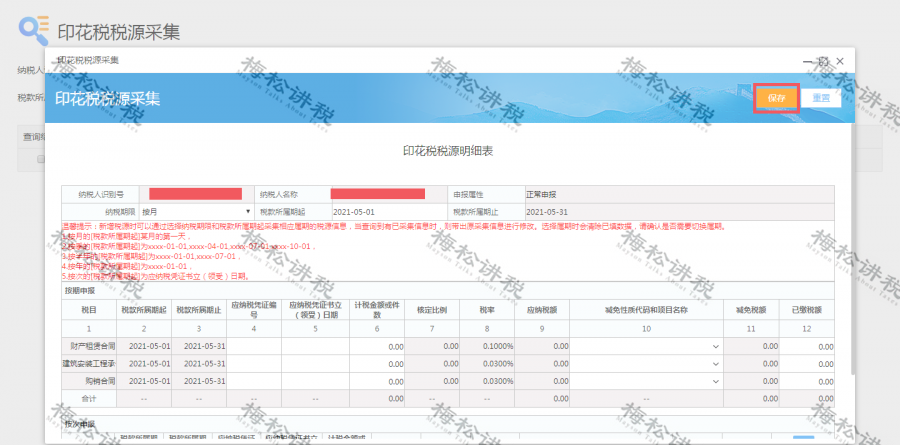Click the 正常申报 declaration attribute value
The width and height of the screenshot is (900, 445).
click(541, 195)
